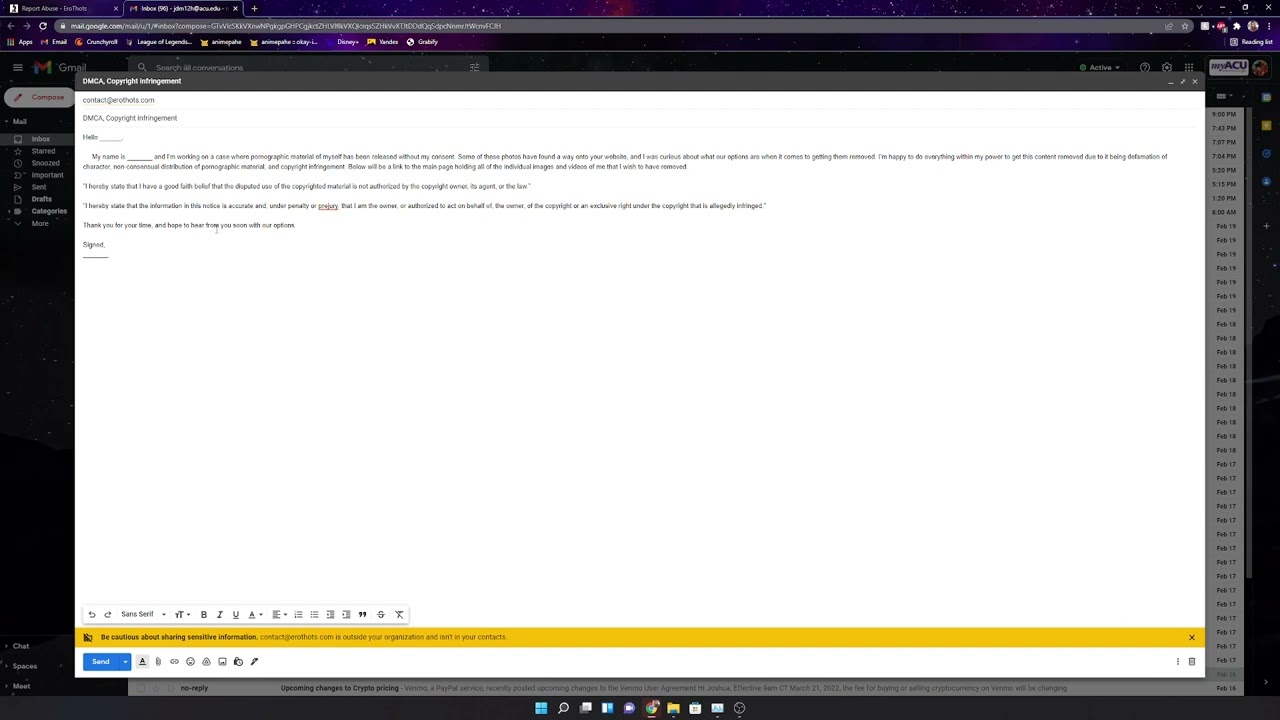Screen dimensions: 1280x720
Task: Click the Search all conversations field
Action: click(310, 67)
